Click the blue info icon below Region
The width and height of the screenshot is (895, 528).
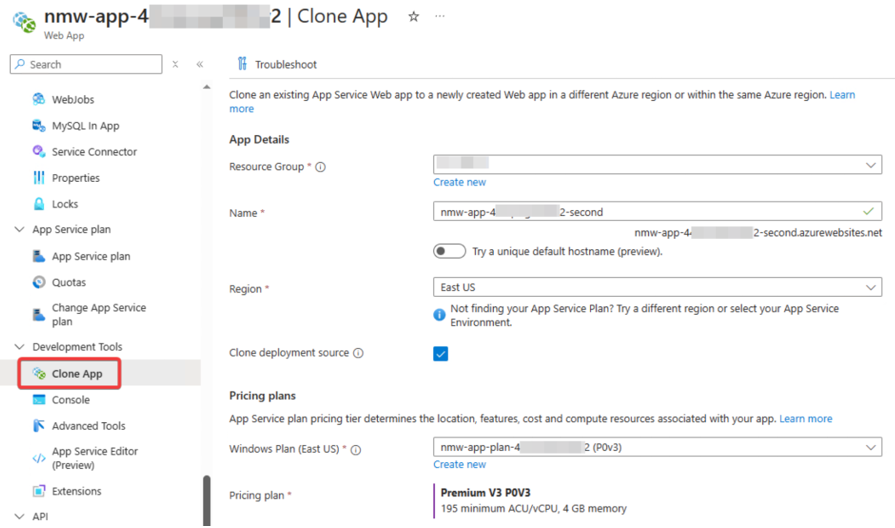pos(439,315)
